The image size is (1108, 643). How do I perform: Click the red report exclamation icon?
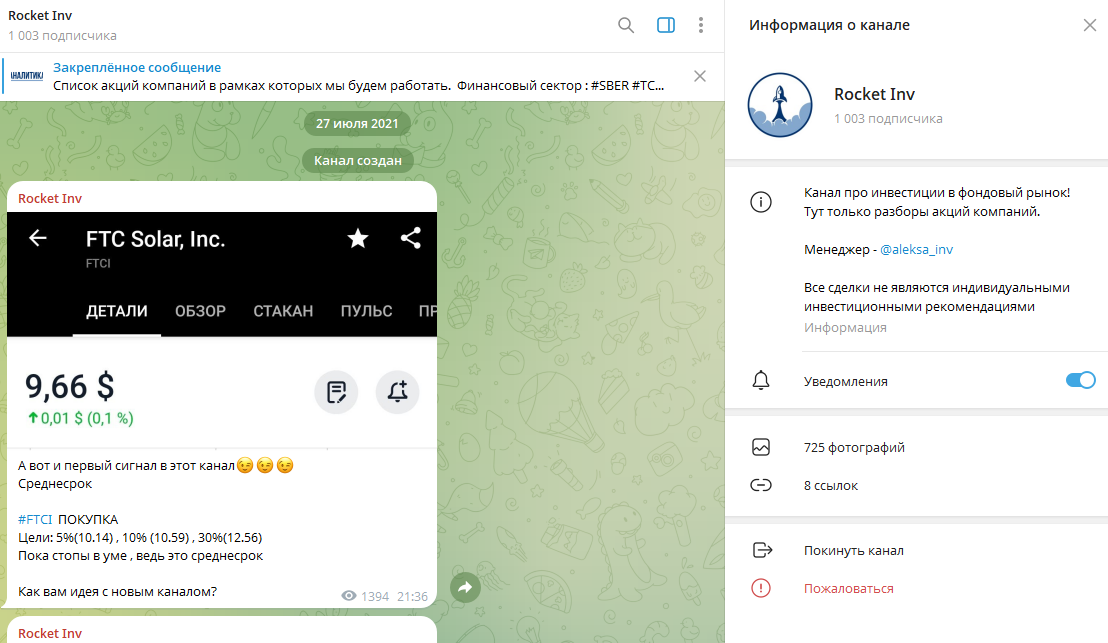click(x=761, y=588)
